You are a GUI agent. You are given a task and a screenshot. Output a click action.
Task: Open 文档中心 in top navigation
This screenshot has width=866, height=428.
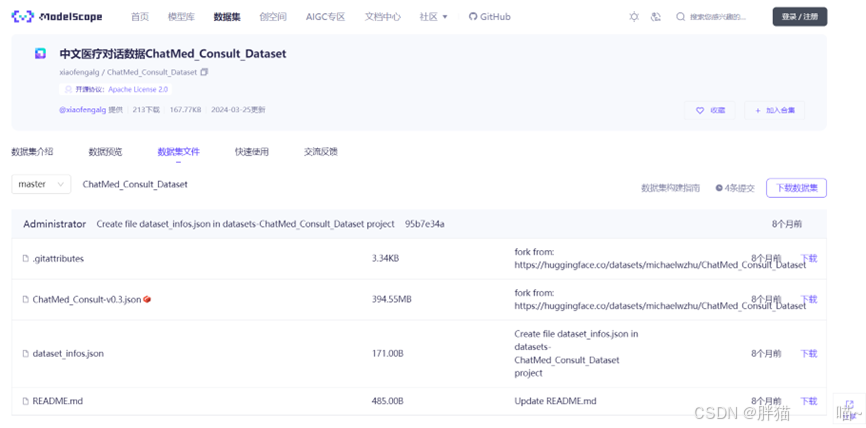383,17
